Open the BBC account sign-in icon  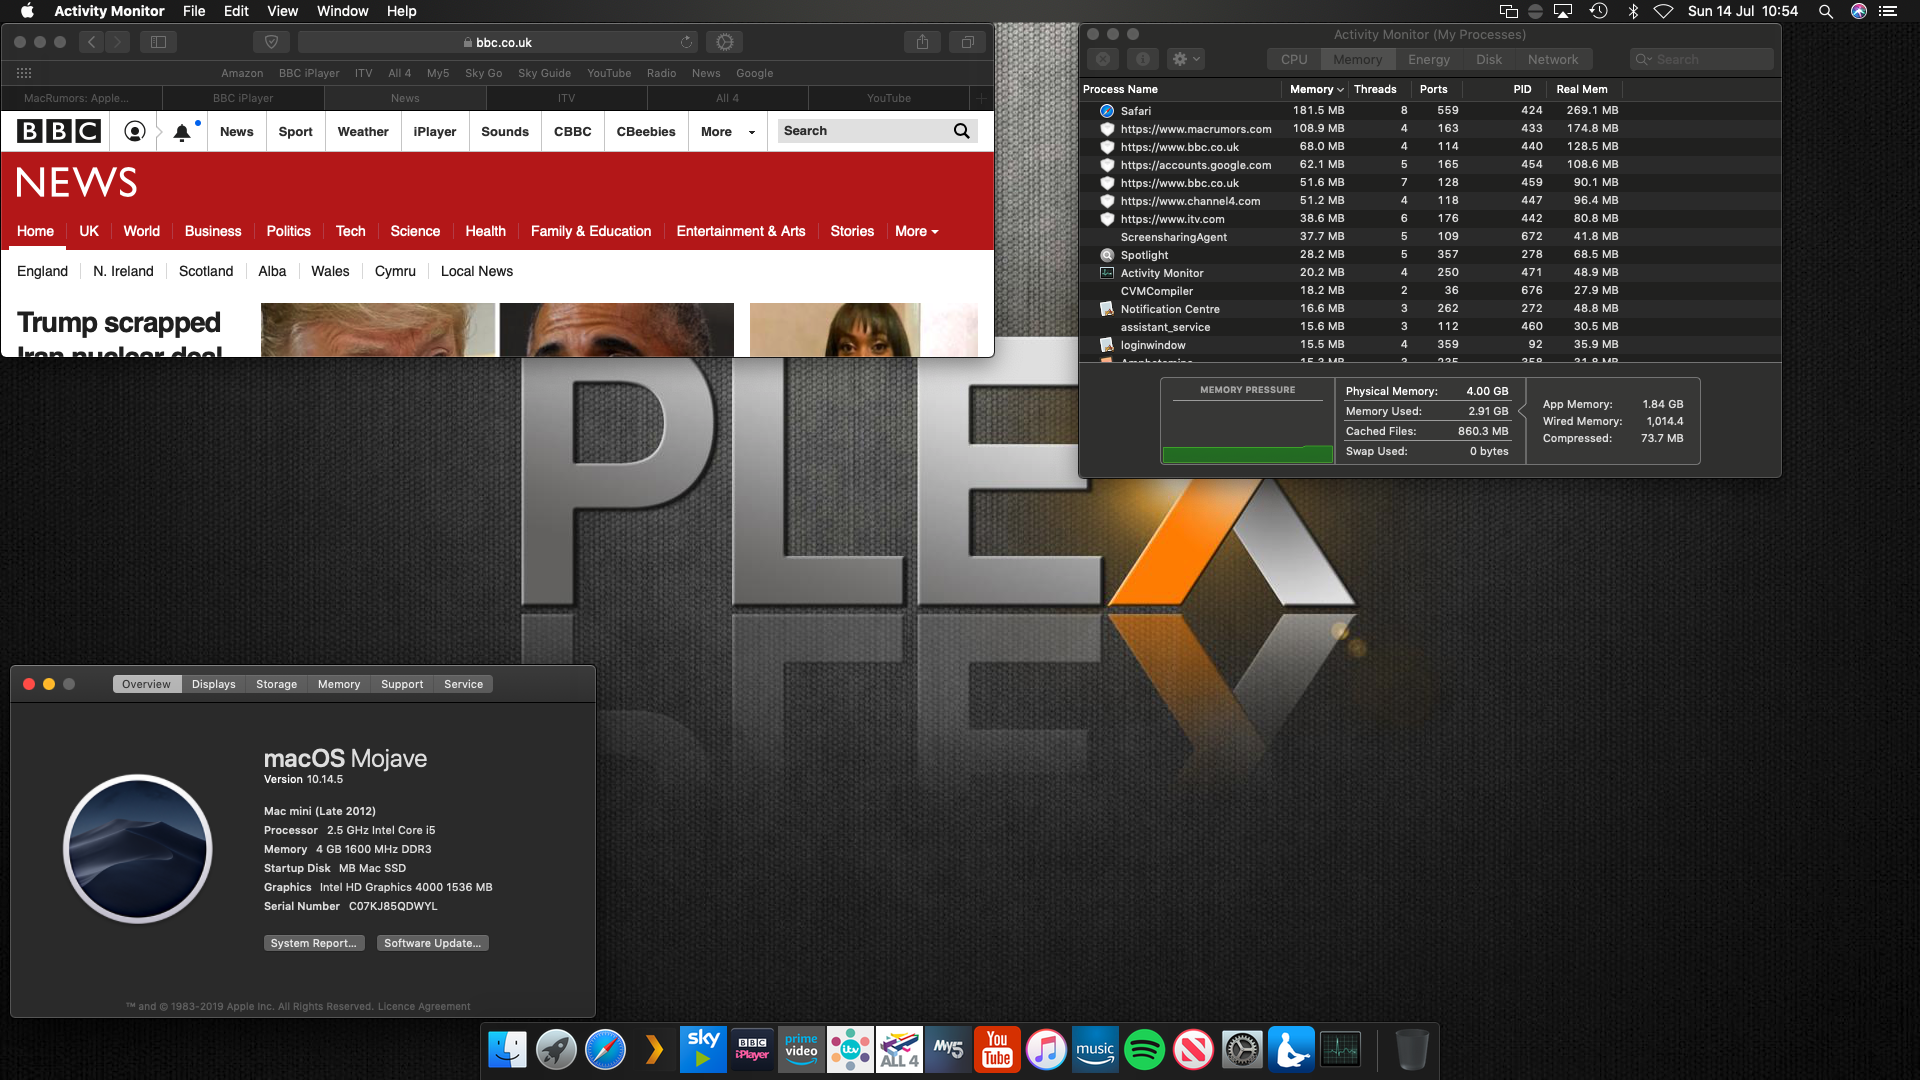click(x=135, y=132)
